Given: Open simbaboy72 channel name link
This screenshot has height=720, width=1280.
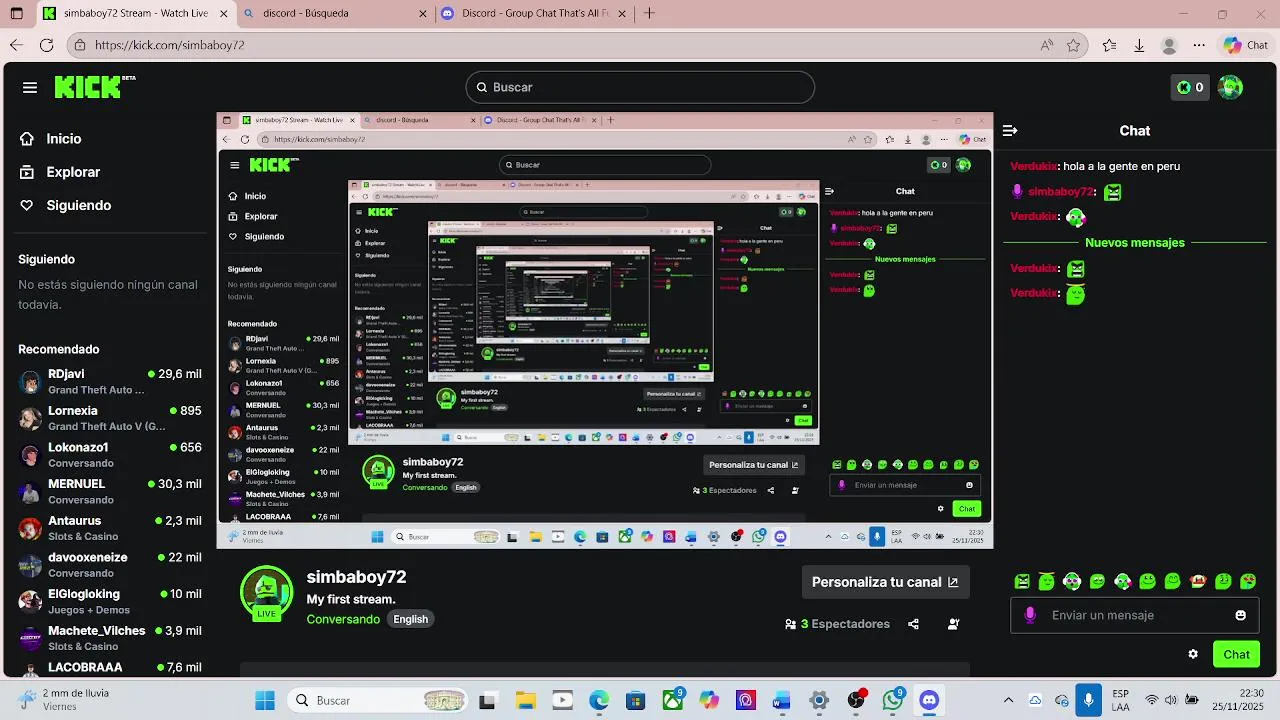Looking at the screenshot, I should pos(356,577).
